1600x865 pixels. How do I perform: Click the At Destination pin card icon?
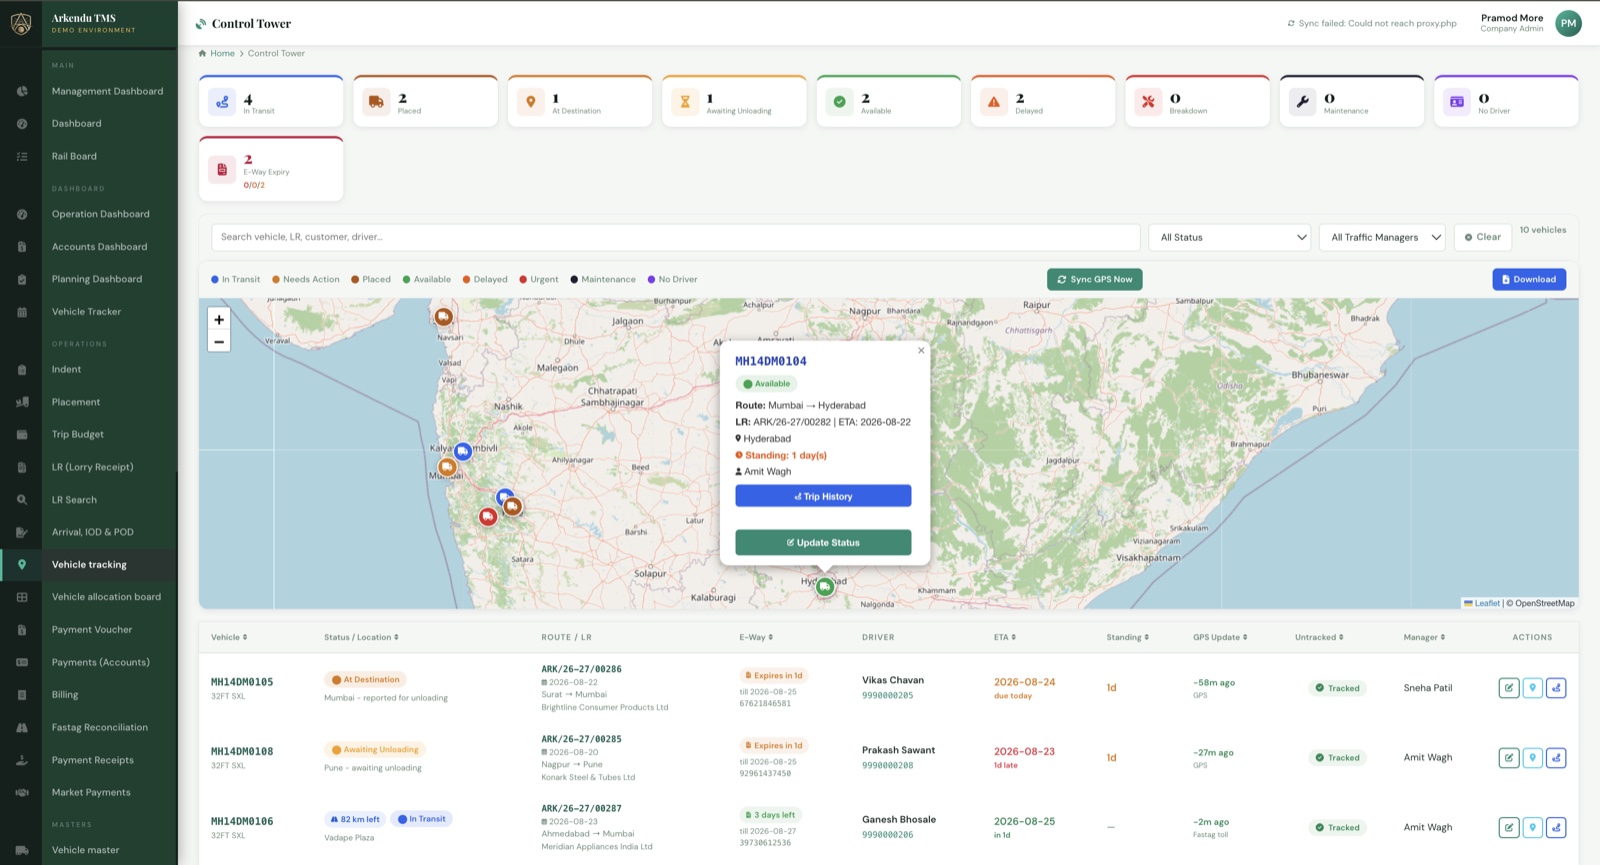click(531, 101)
